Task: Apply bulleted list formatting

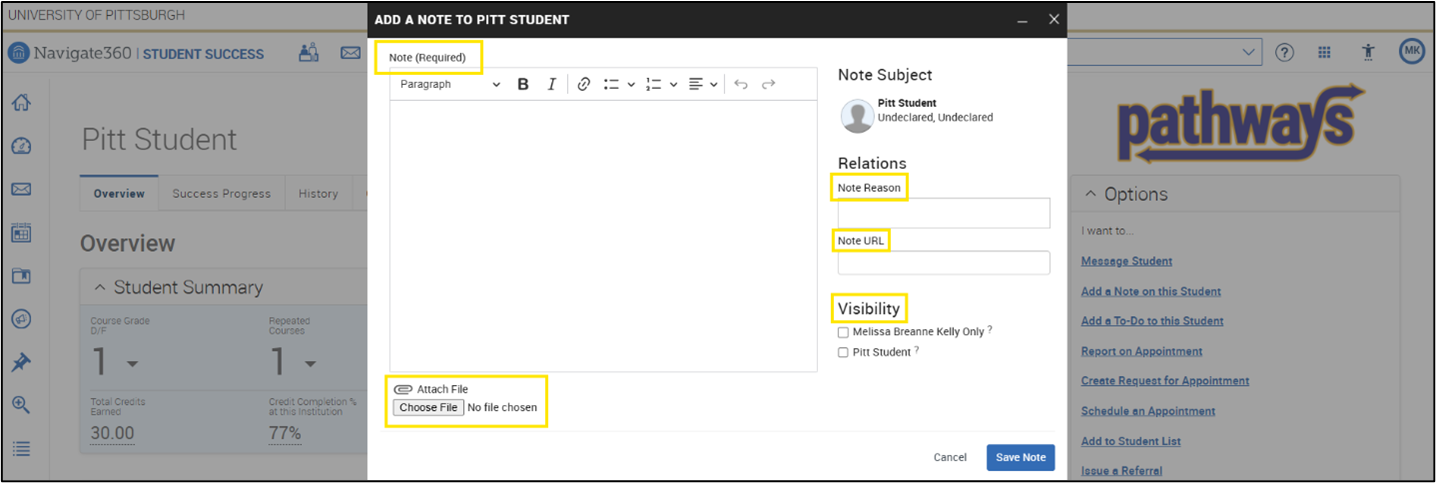Action: tap(611, 85)
